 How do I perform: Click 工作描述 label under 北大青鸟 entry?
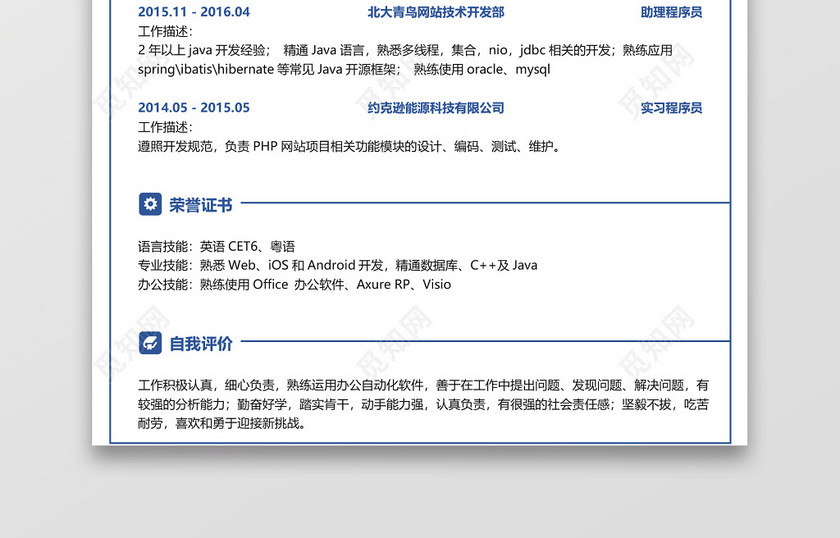(x=165, y=31)
